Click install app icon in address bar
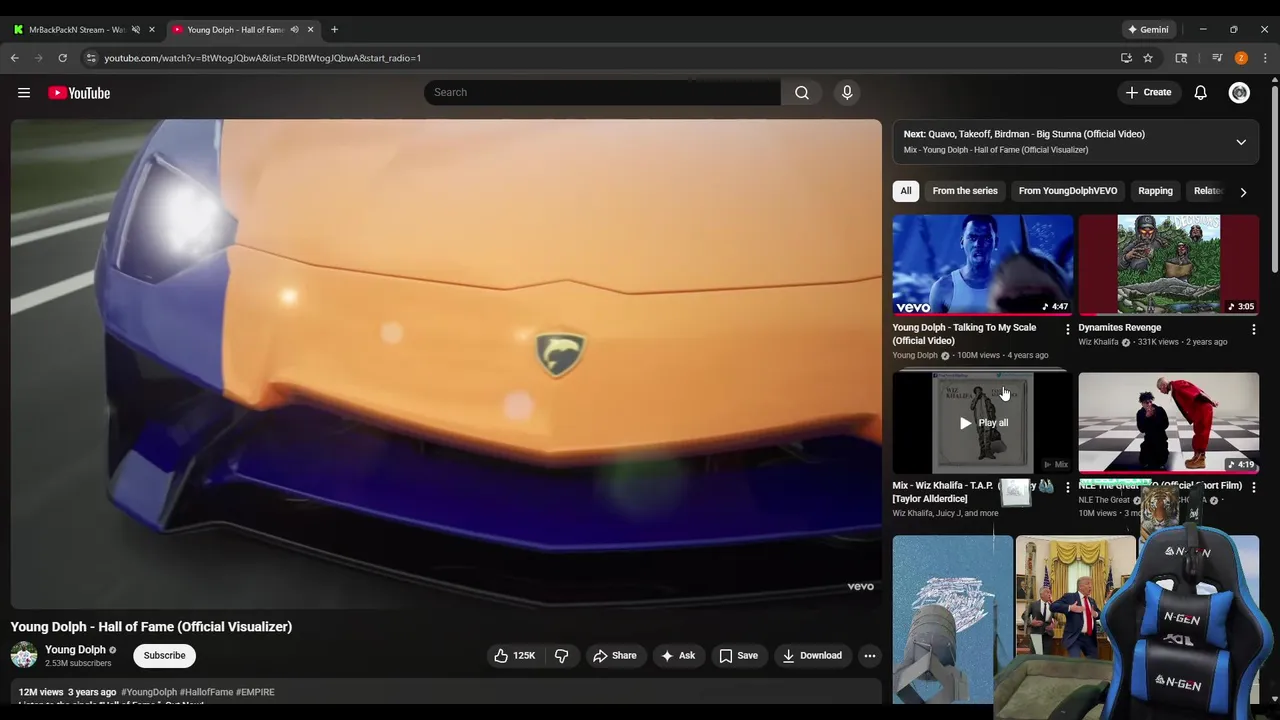Screen dimensions: 1280x720 [x=1126, y=58]
